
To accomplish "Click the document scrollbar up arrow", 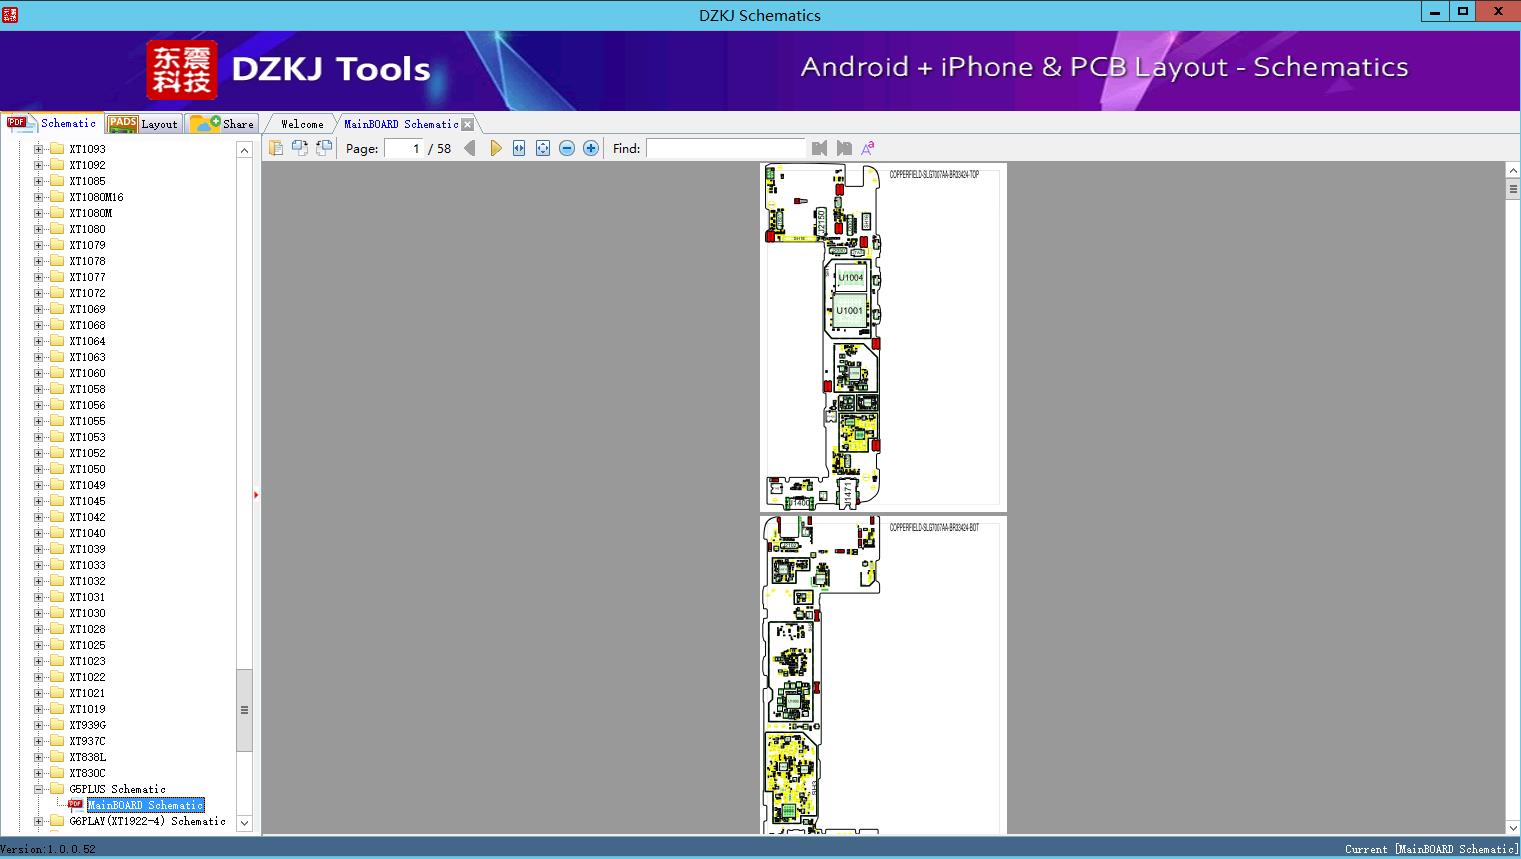I will [1513, 171].
